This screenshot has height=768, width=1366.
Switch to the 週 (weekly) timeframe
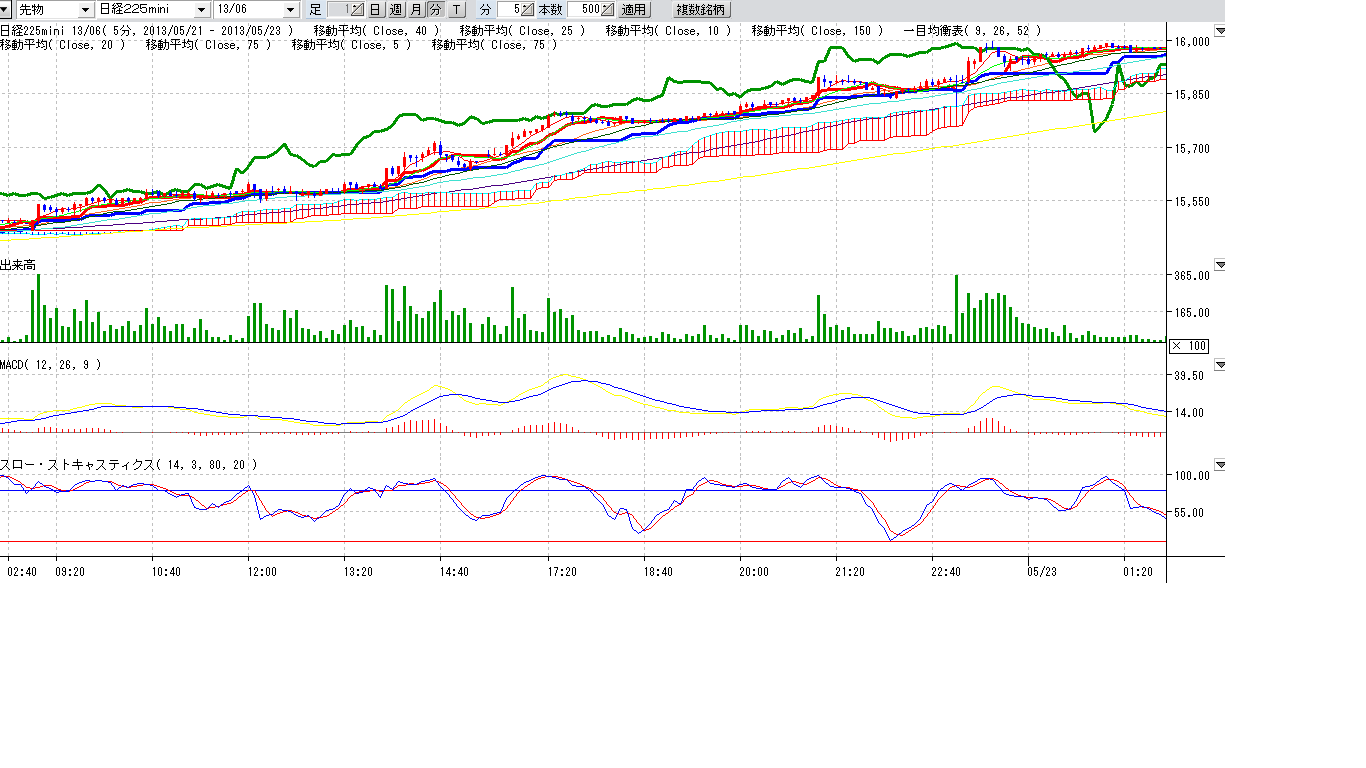point(395,10)
